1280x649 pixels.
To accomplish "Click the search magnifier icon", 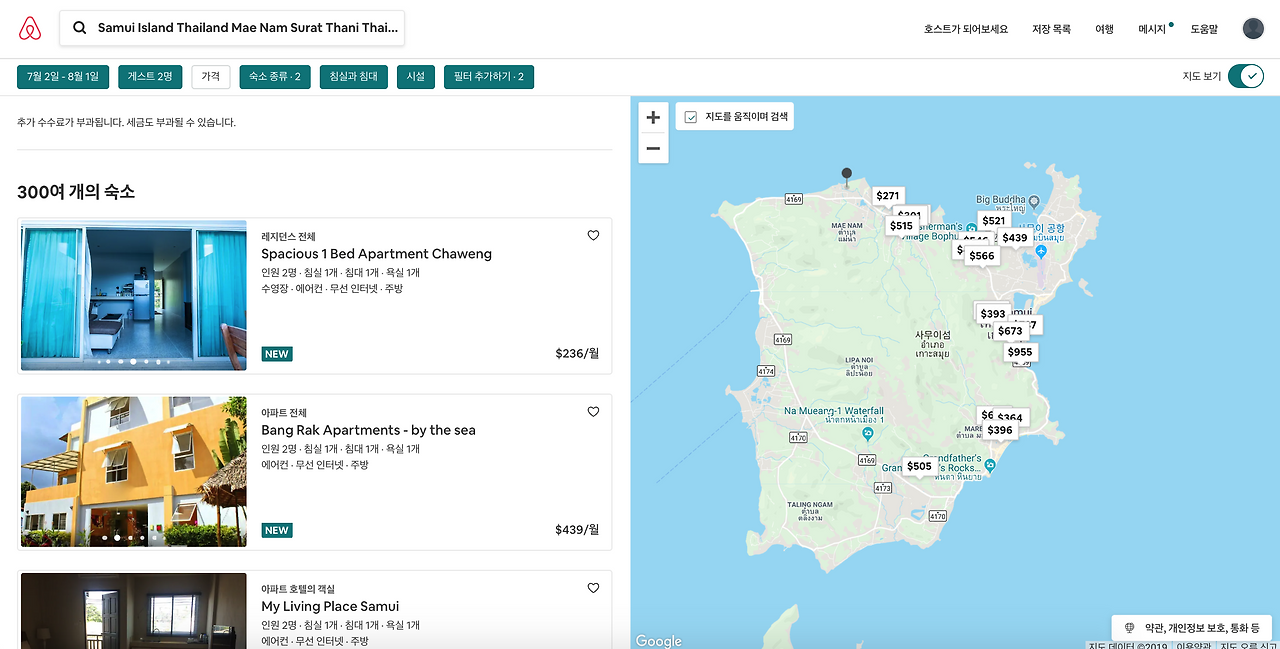I will [80, 28].
